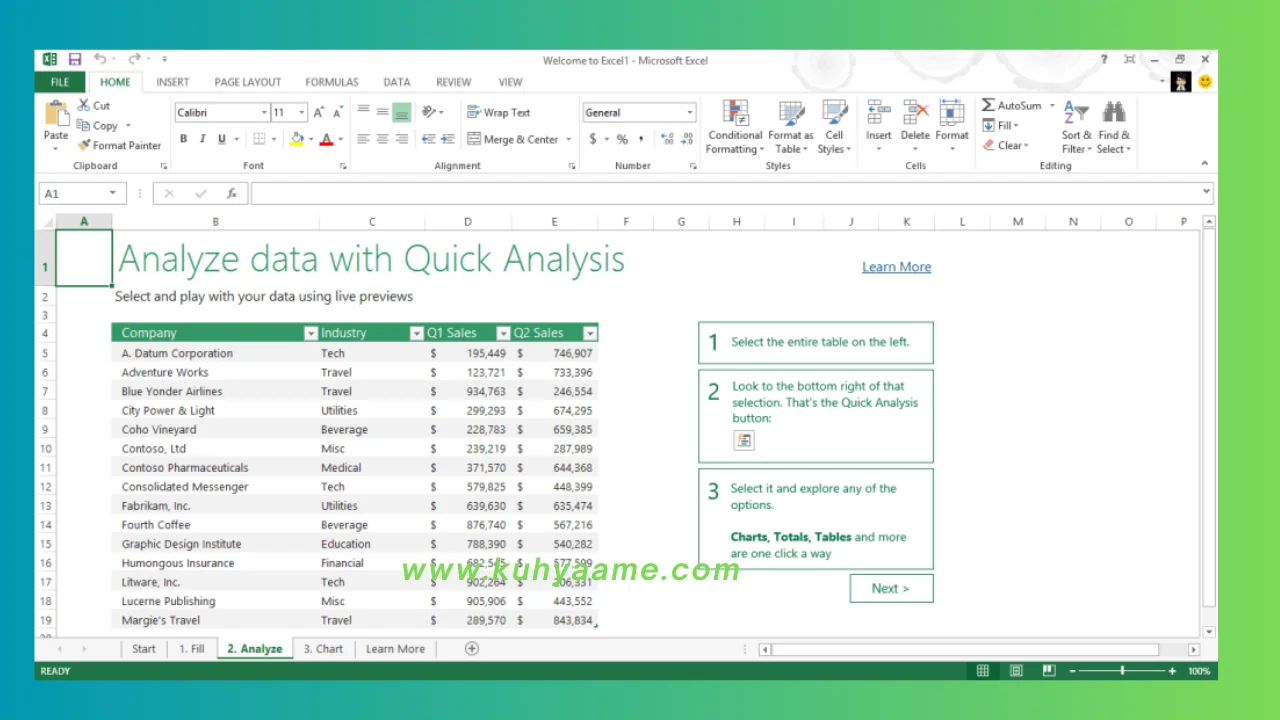This screenshot has width=1280, height=720.
Task: Open Find & Select binoculars menu
Action: [x=1114, y=127]
